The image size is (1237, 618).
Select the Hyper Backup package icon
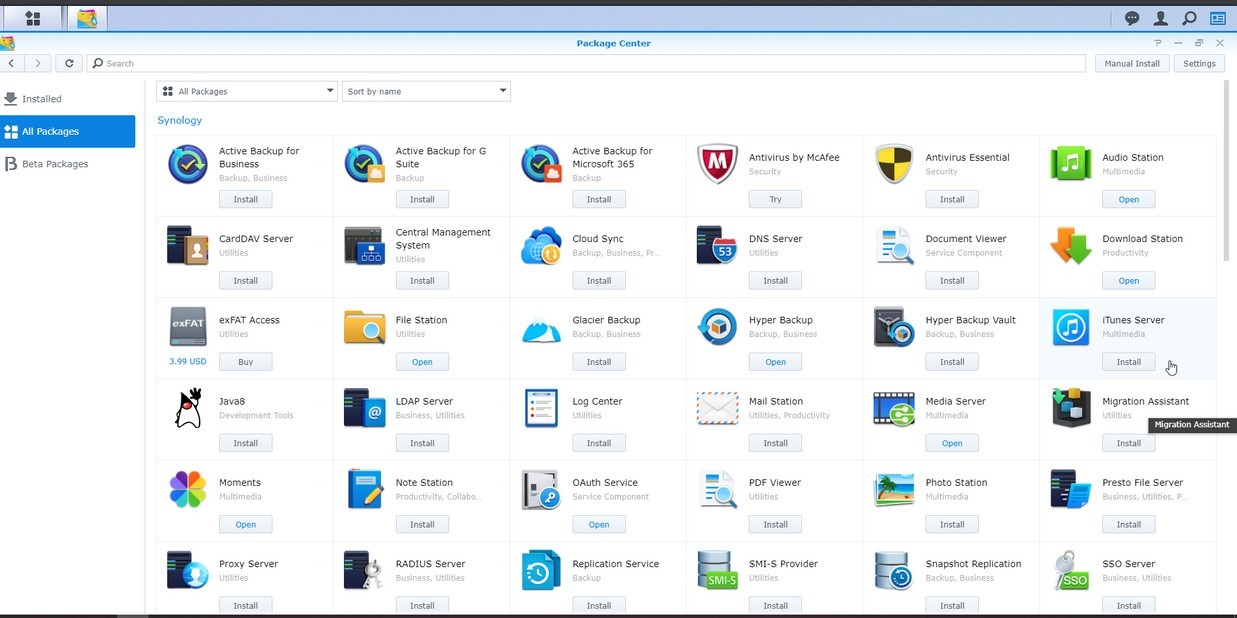(x=717, y=327)
